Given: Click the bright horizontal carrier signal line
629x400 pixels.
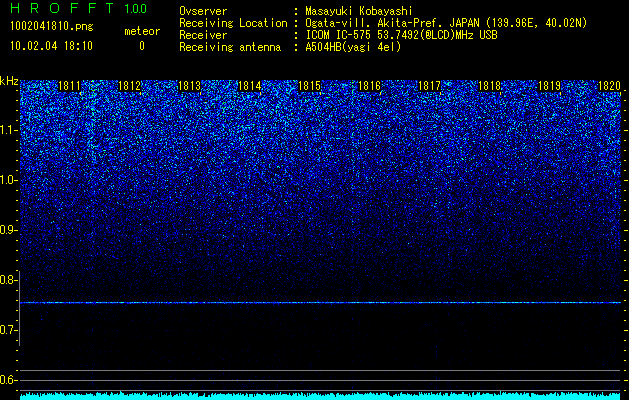Looking at the screenshot, I should [320, 303].
